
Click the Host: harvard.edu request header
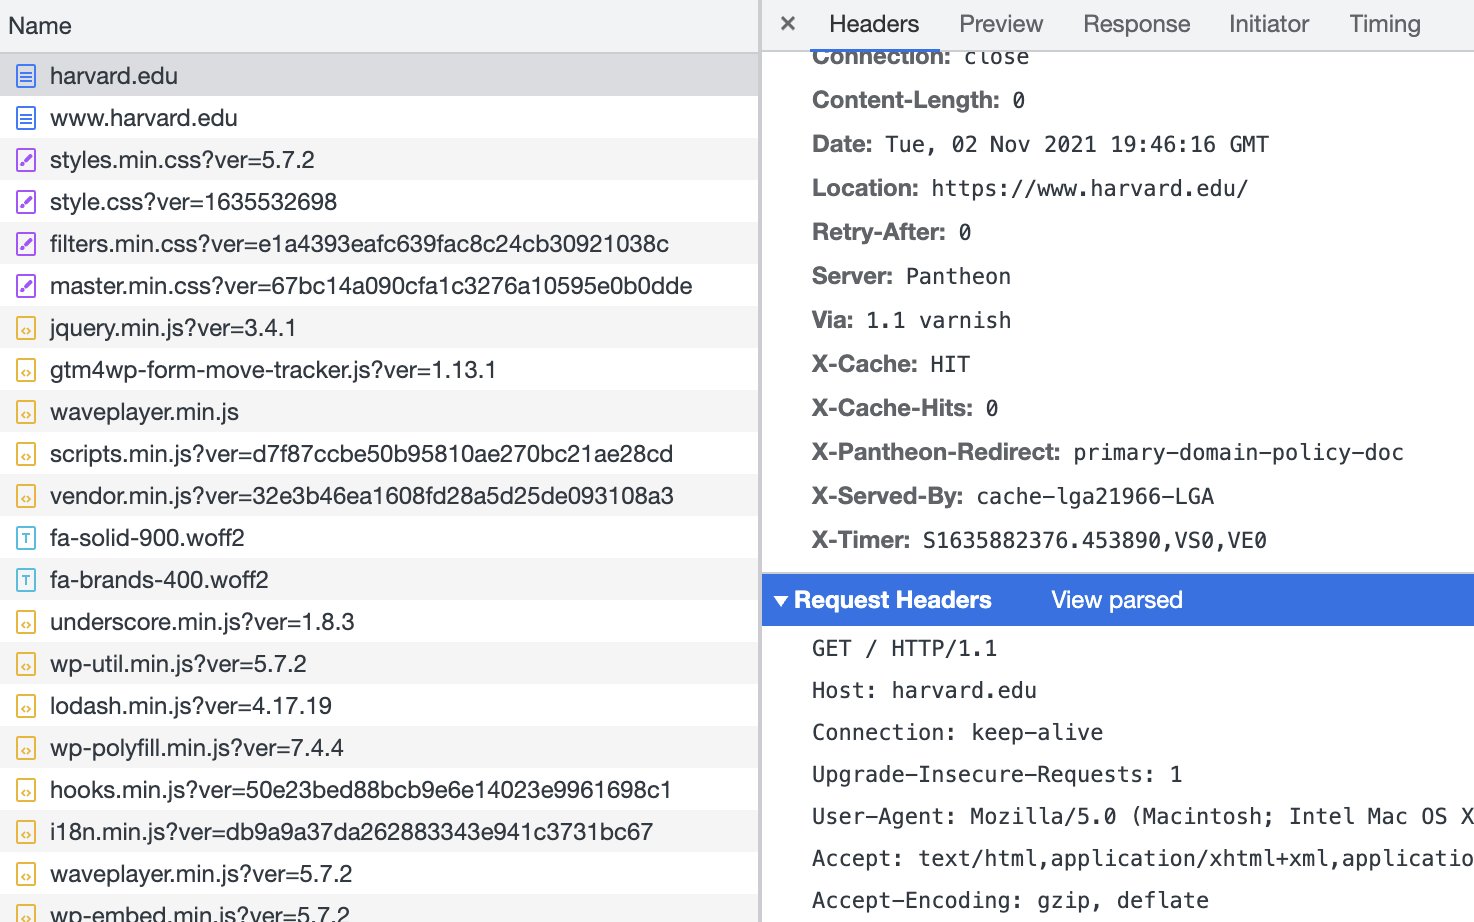[x=924, y=691]
